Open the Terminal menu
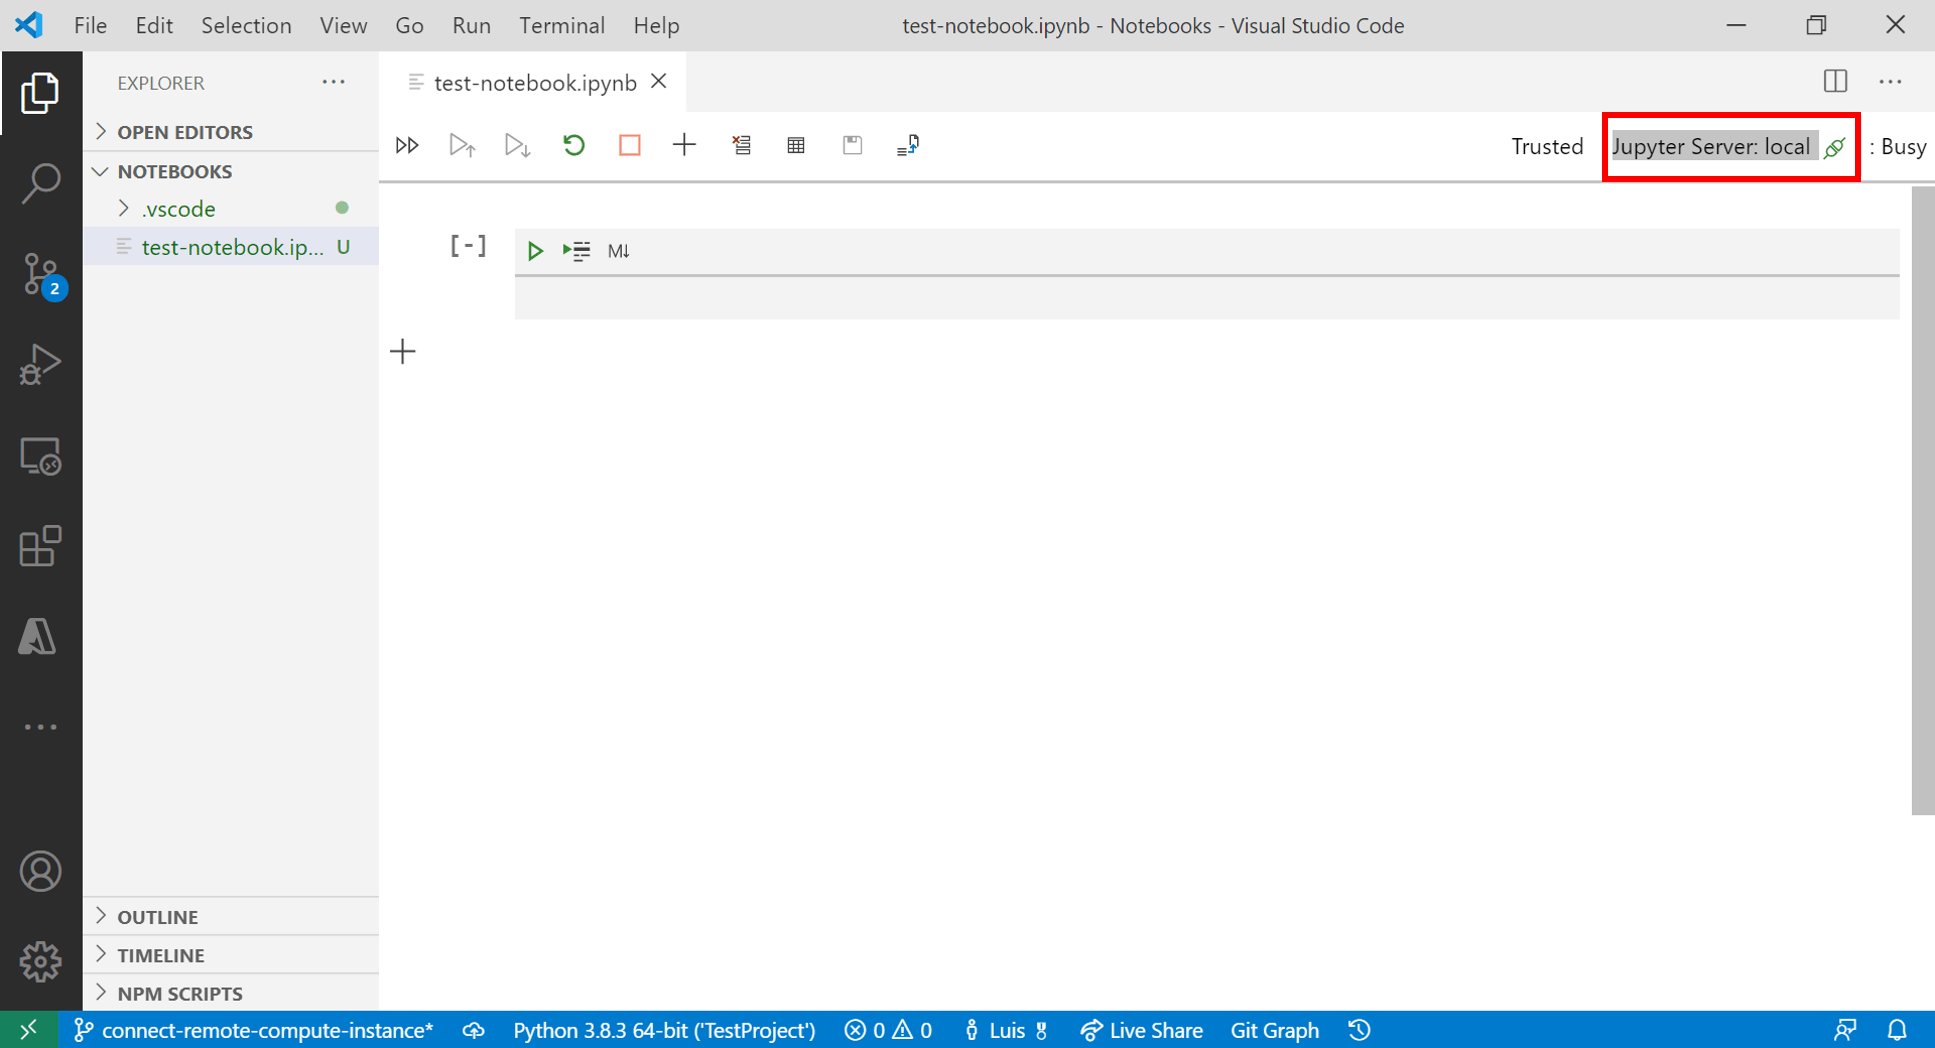The image size is (1935, 1048). [x=561, y=25]
